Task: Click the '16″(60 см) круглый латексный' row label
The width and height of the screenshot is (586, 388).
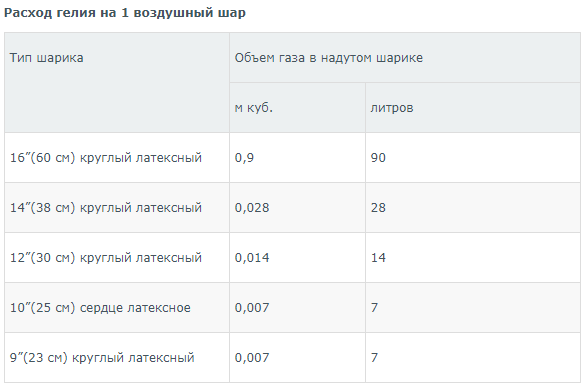Action: pyautogui.click(x=106, y=158)
